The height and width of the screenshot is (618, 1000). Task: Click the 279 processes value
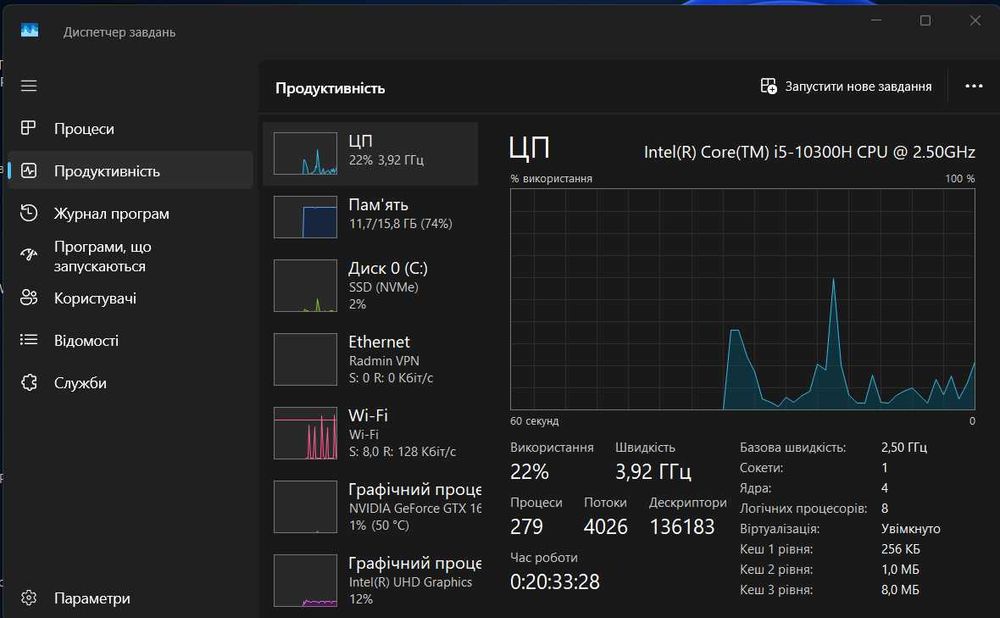pyautogui.click(x=527, y=526)
